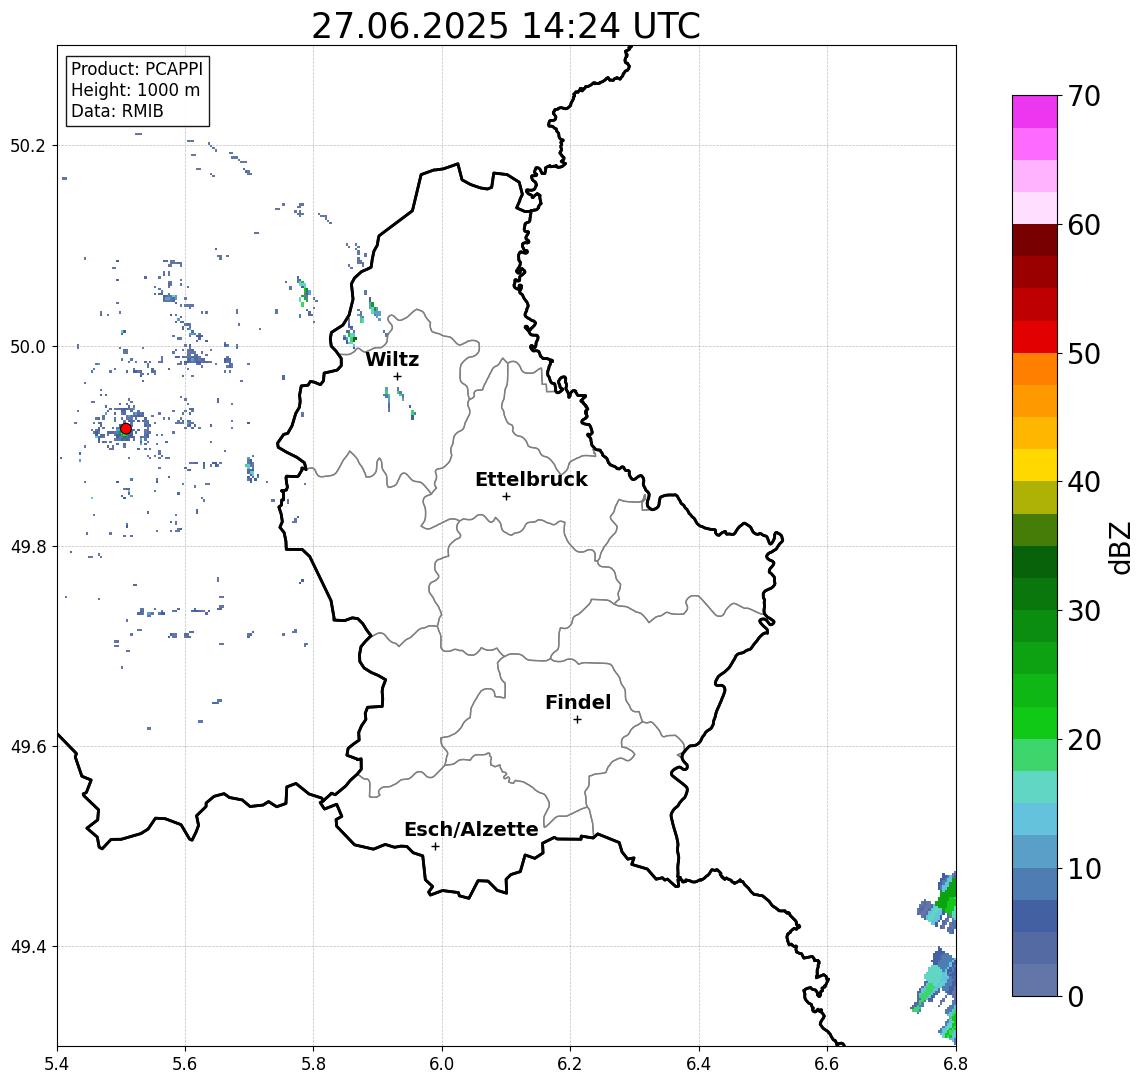Click the longitude tick label 5.6
The width and height of the screenshot is (1145, 1084).
pos(185,1064)
